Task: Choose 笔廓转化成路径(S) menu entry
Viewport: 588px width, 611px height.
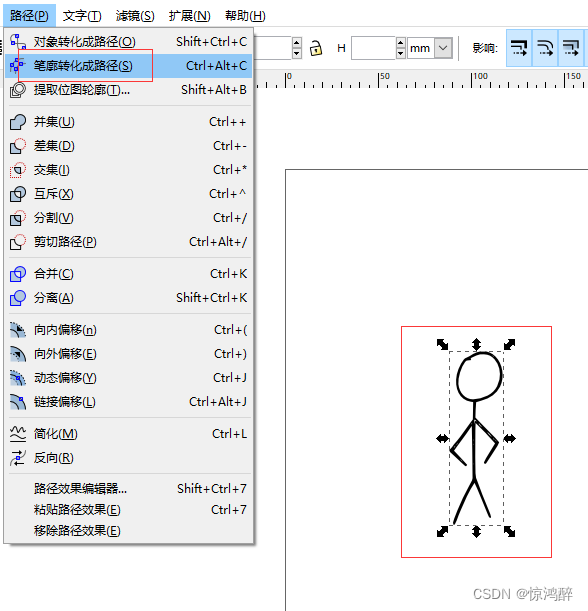Action: pyautogui.click(x=129, y=65)
